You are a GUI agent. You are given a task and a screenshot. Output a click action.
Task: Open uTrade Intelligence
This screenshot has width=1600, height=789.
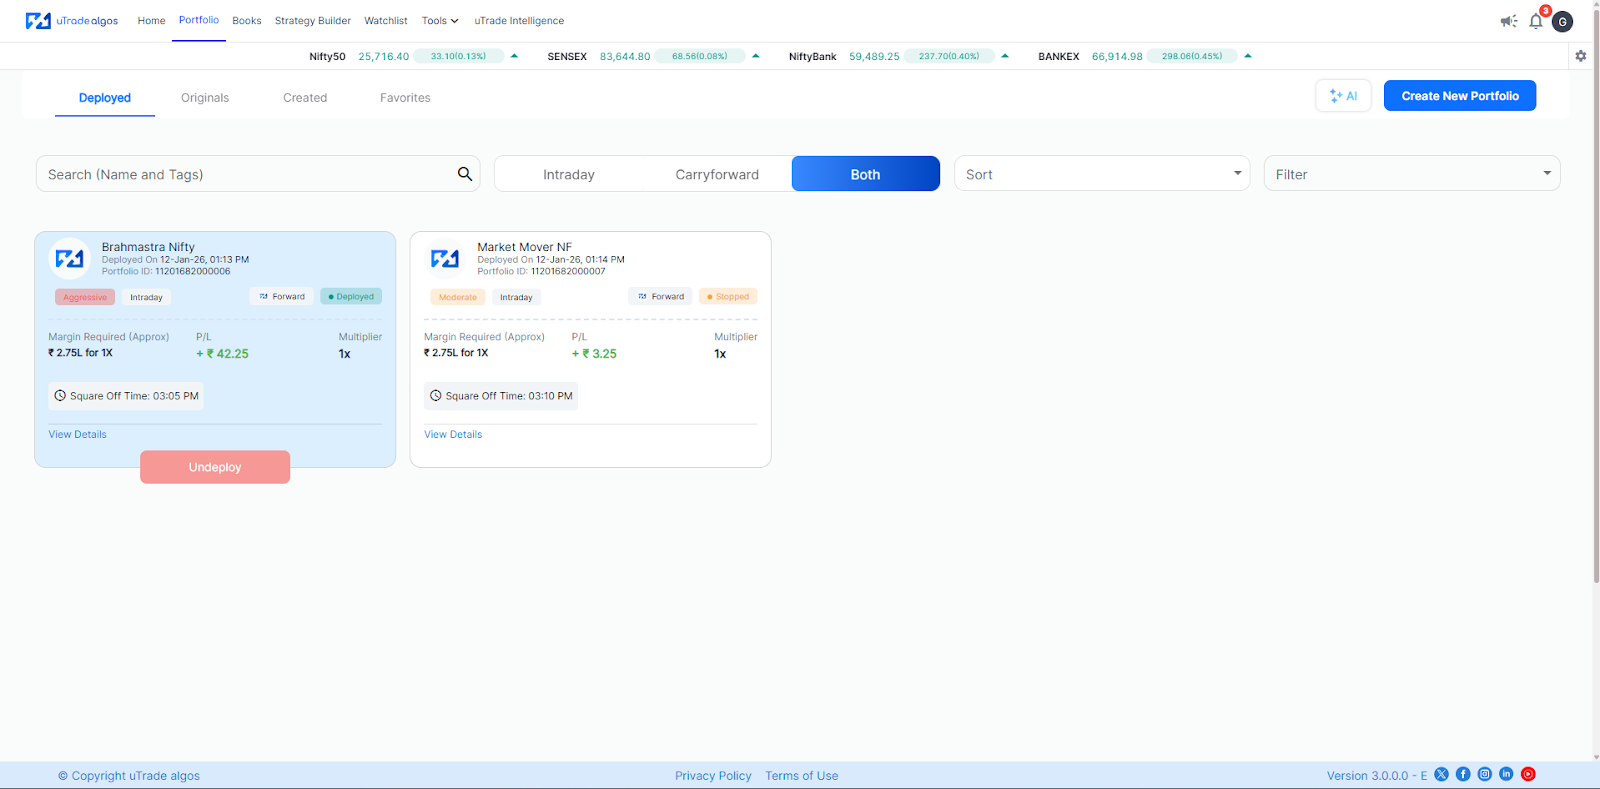(x=519, y=21)
